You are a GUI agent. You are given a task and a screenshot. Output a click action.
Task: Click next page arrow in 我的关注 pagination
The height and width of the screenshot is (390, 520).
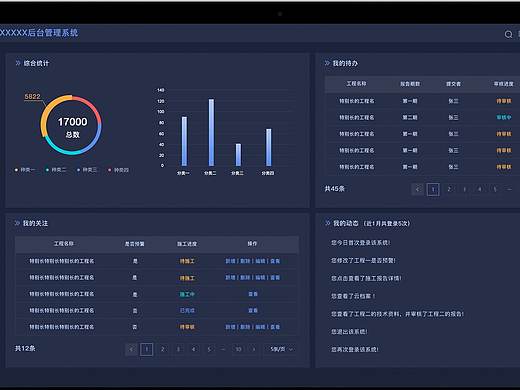point(254,349)
